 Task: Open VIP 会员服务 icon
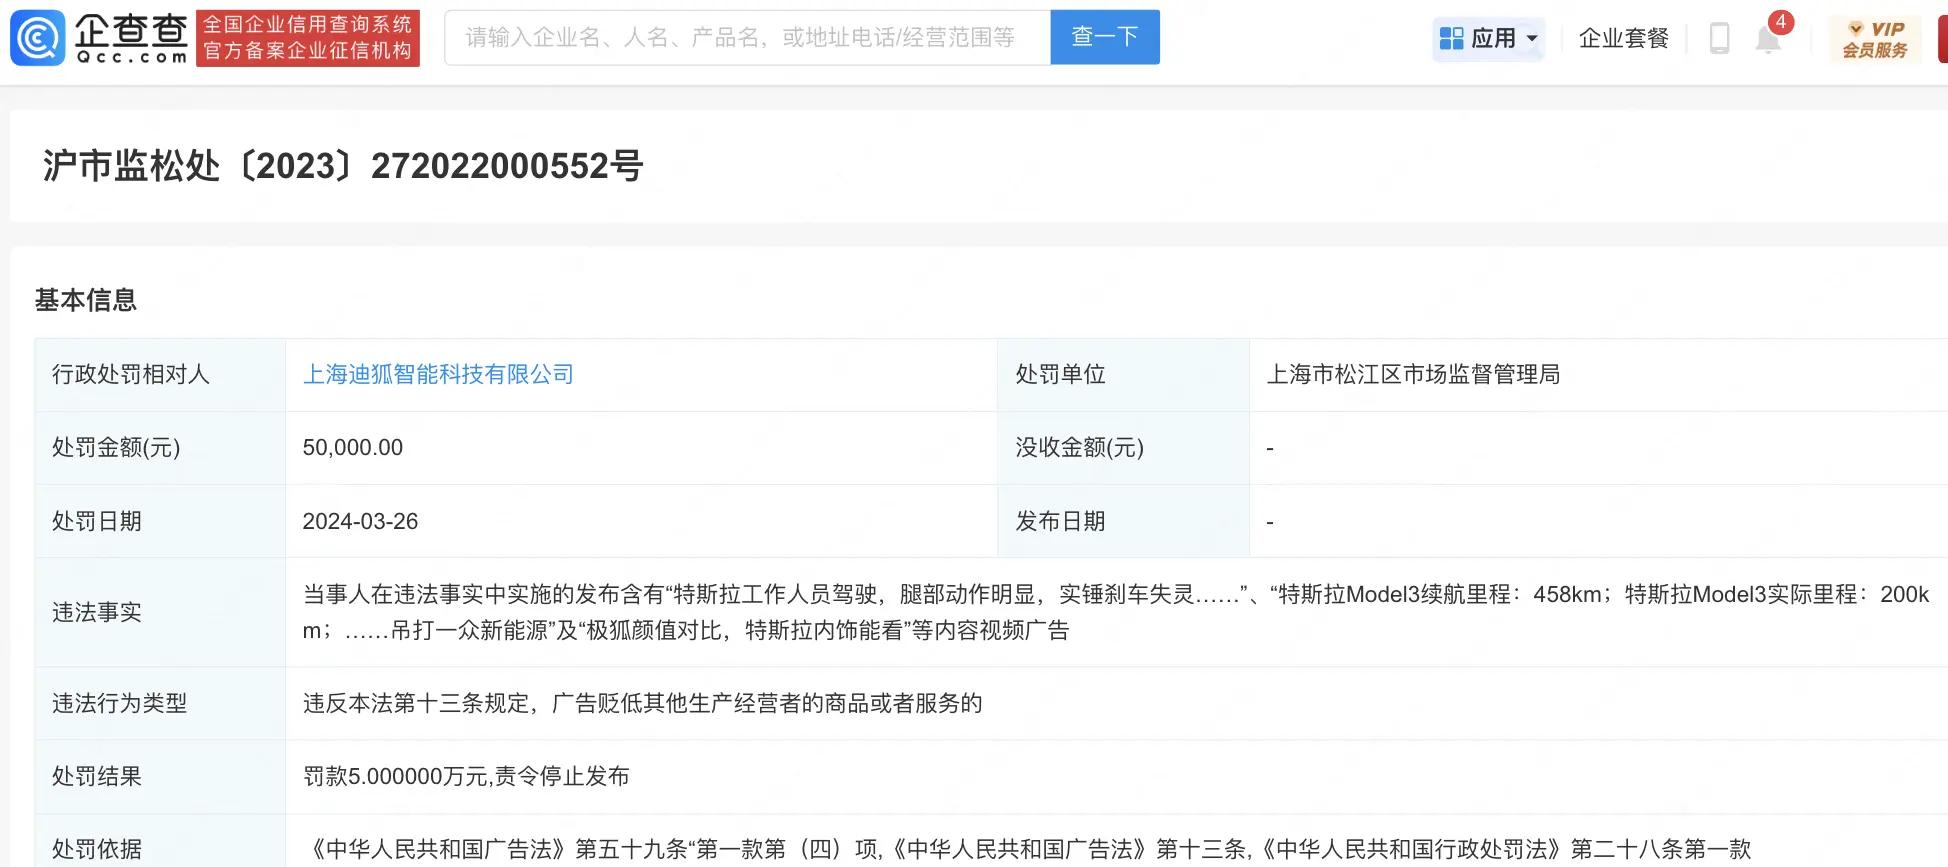[1876, 39]
